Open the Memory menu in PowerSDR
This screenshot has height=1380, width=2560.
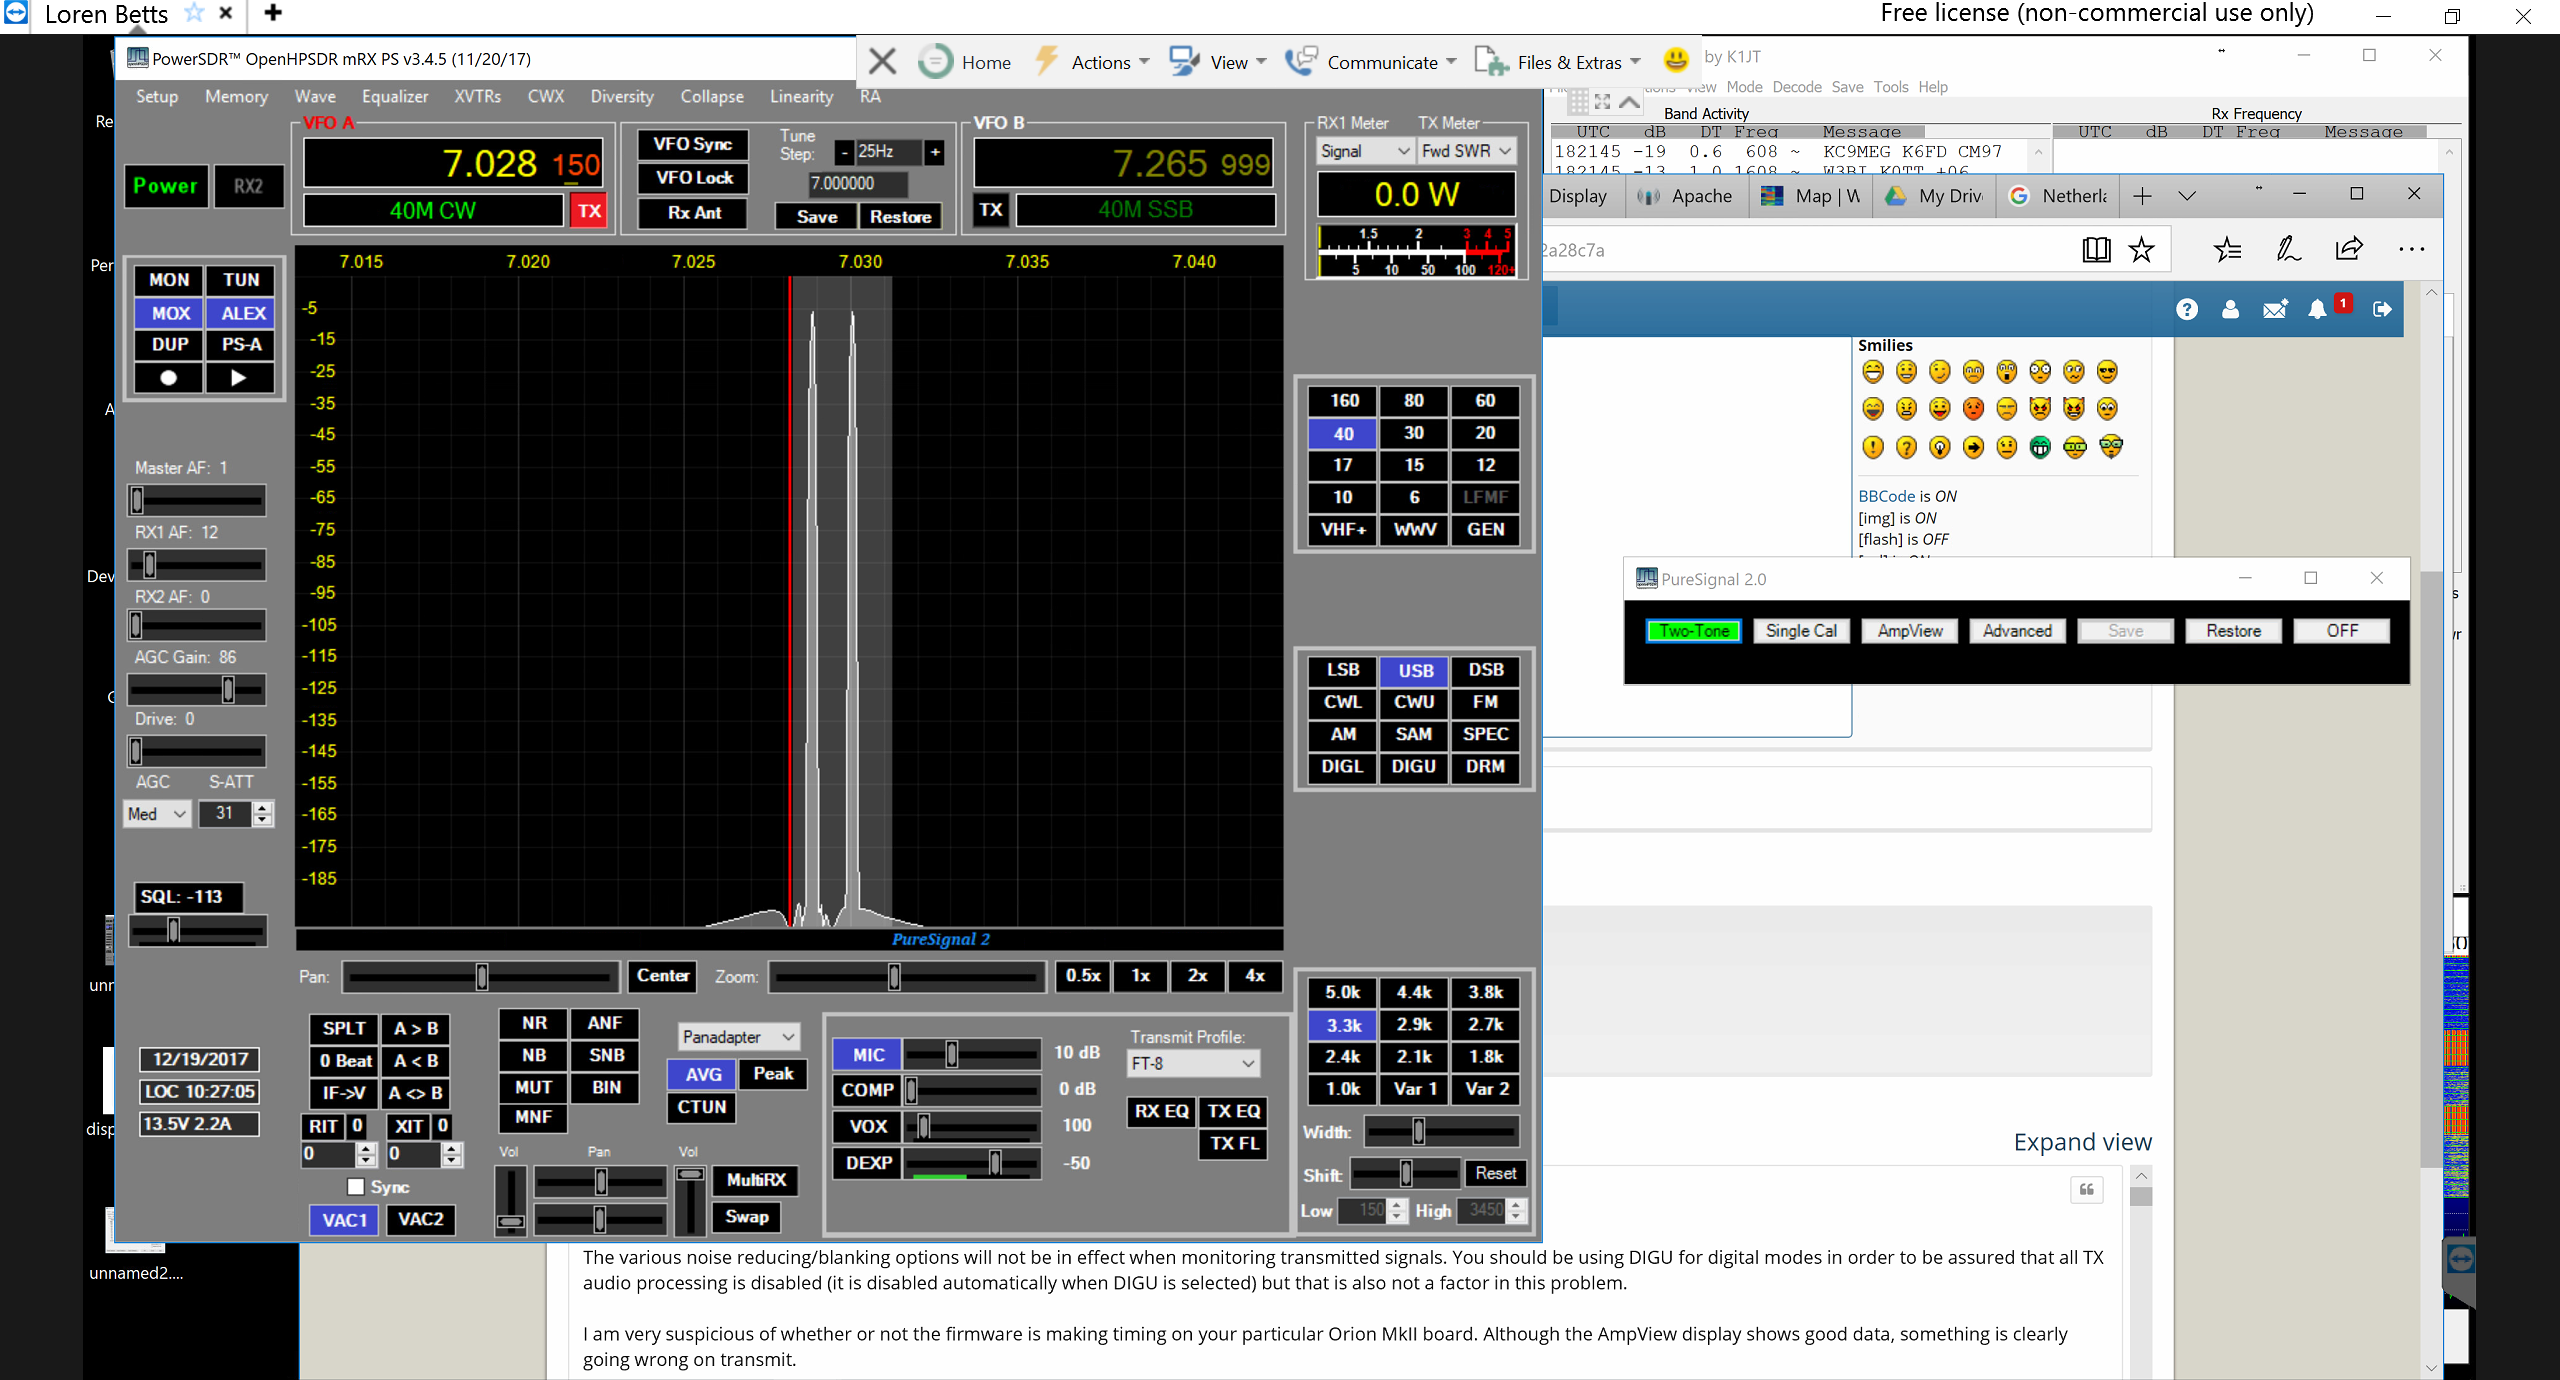click(236, 97)
